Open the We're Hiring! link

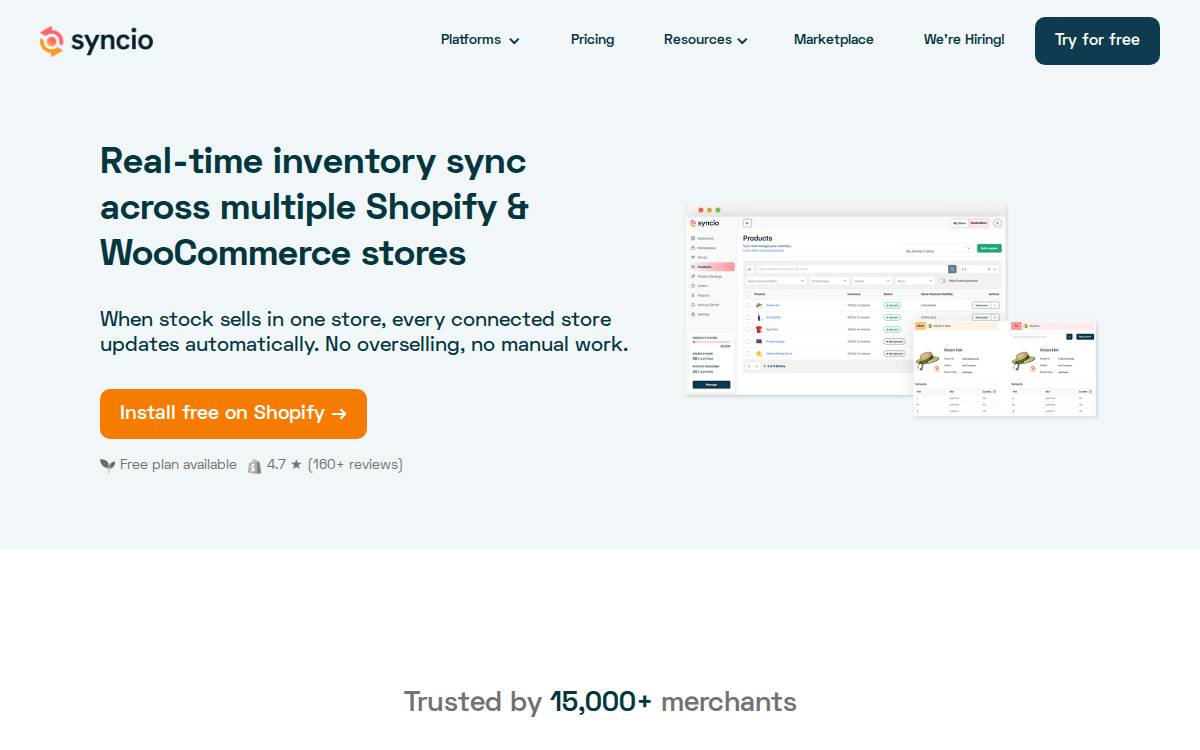pos(964,40)
